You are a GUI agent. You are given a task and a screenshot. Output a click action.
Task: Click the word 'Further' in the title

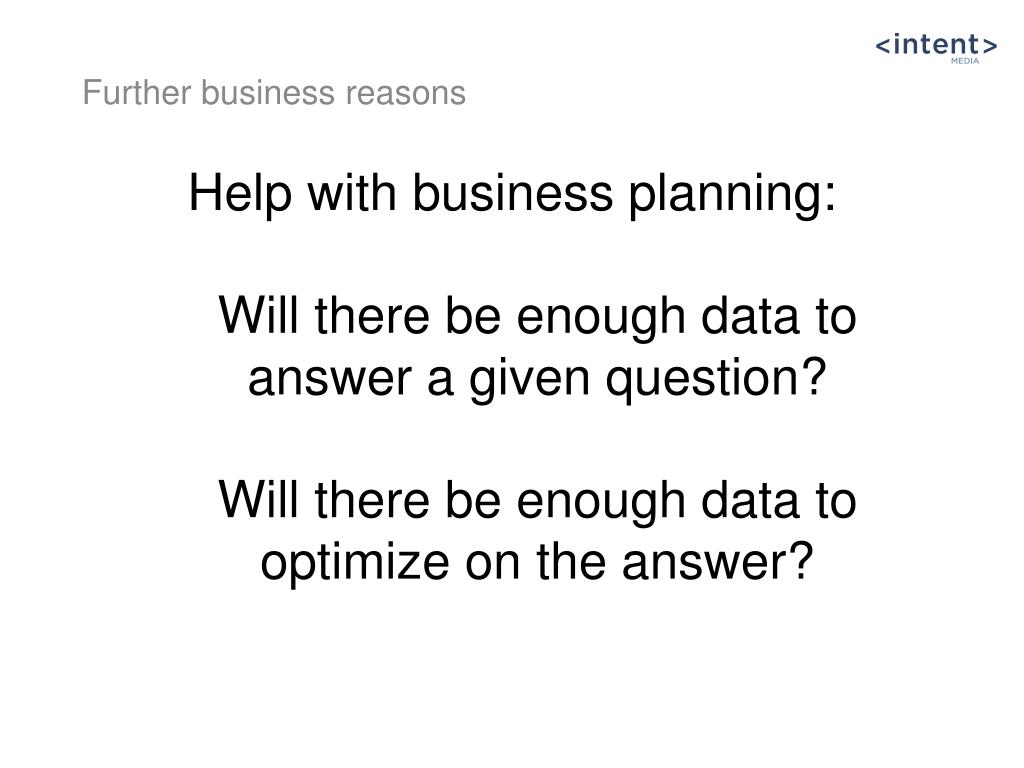136,92
